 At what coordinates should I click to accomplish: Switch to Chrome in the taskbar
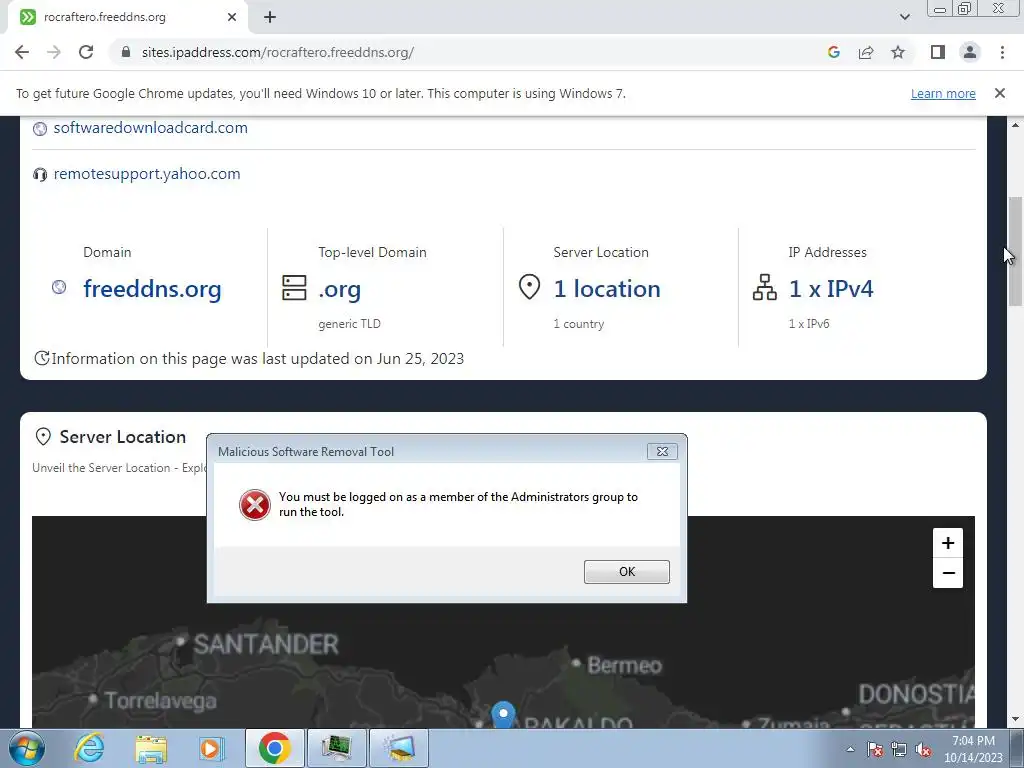click(x=274, y=748)
